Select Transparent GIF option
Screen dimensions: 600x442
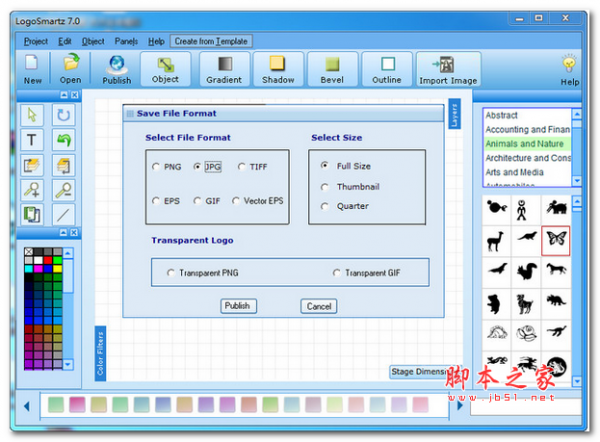336,273
